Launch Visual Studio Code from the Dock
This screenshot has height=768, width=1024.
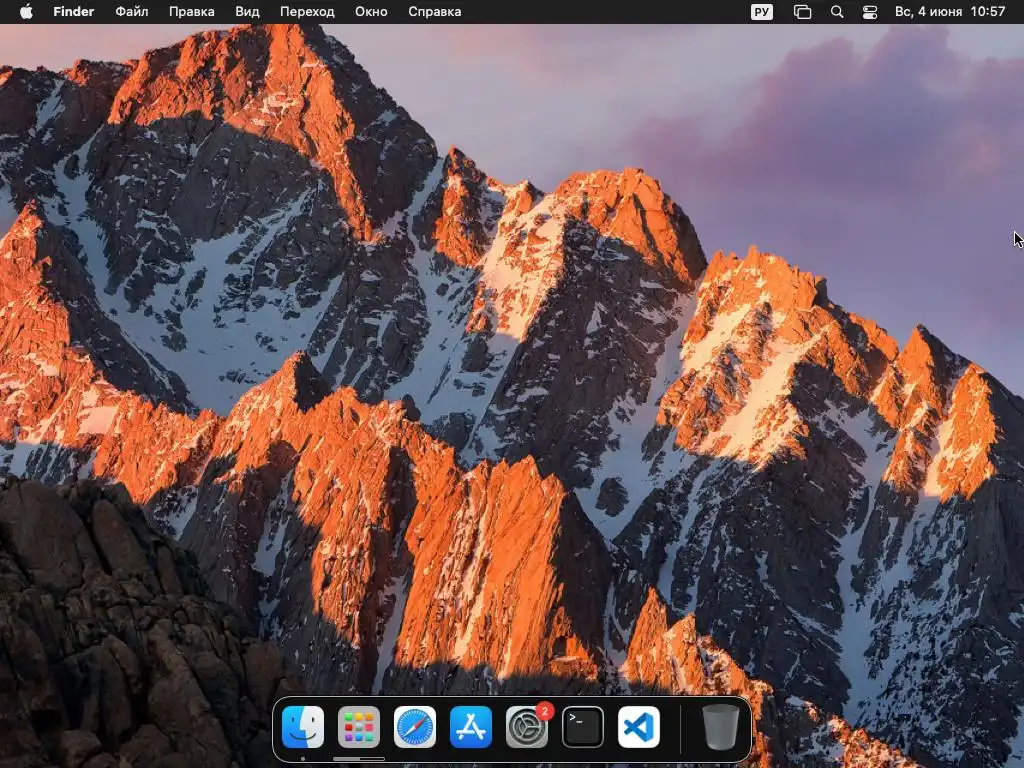click(639, 727)
